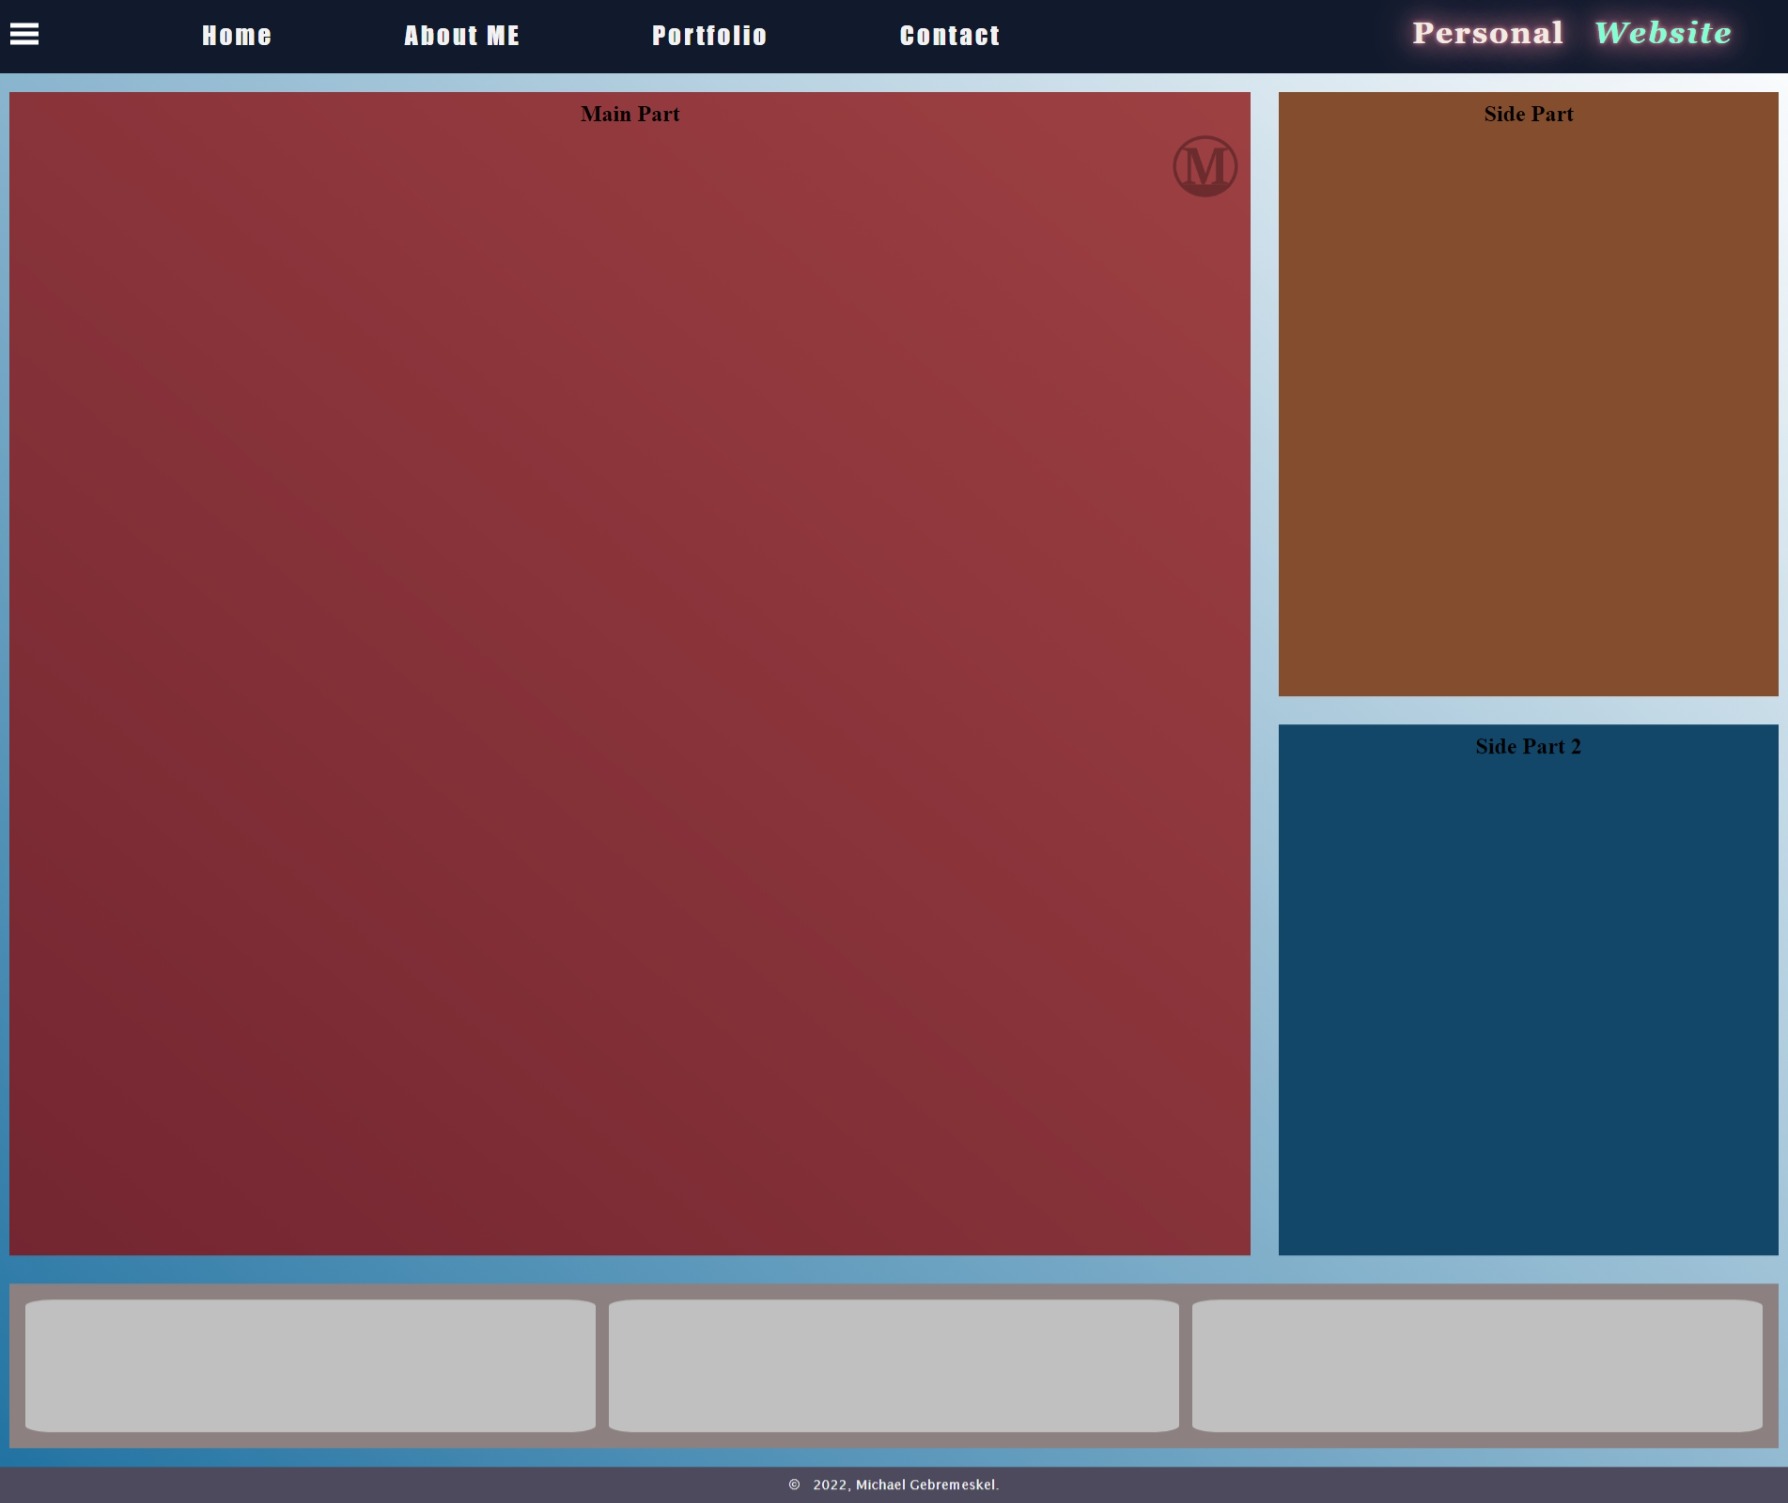Open the hamburger menu icon
The width and height of the screenshot is (1788, 1503).
(24, 35)
